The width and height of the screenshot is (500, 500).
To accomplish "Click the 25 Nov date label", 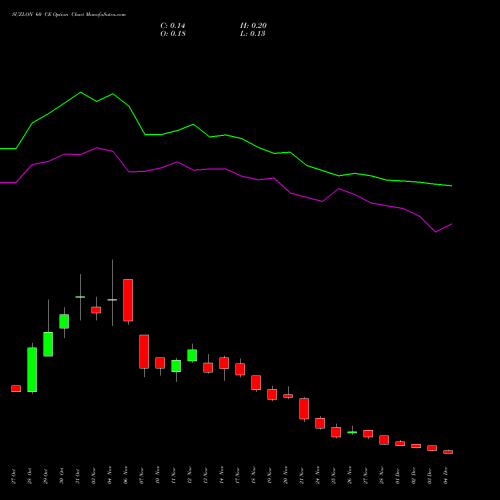I will pos(334,476).
